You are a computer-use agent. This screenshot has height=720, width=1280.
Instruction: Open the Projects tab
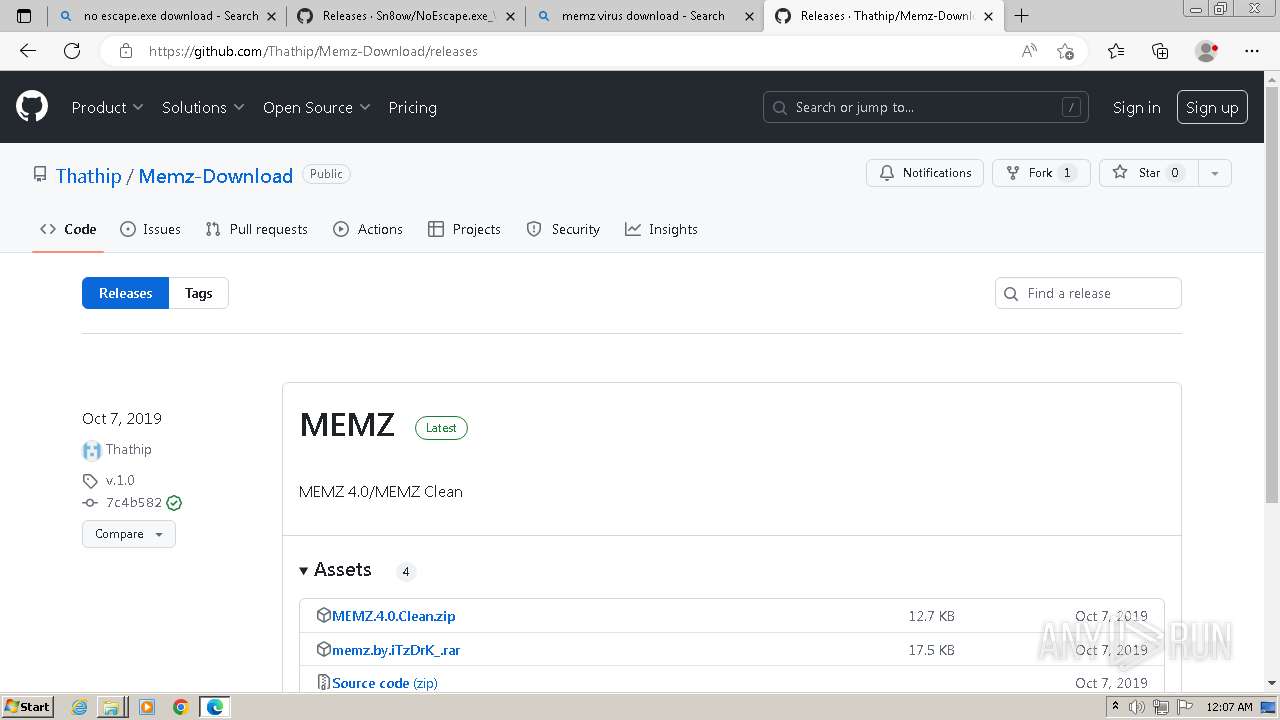pyautogui.click(x=464, y=229)
